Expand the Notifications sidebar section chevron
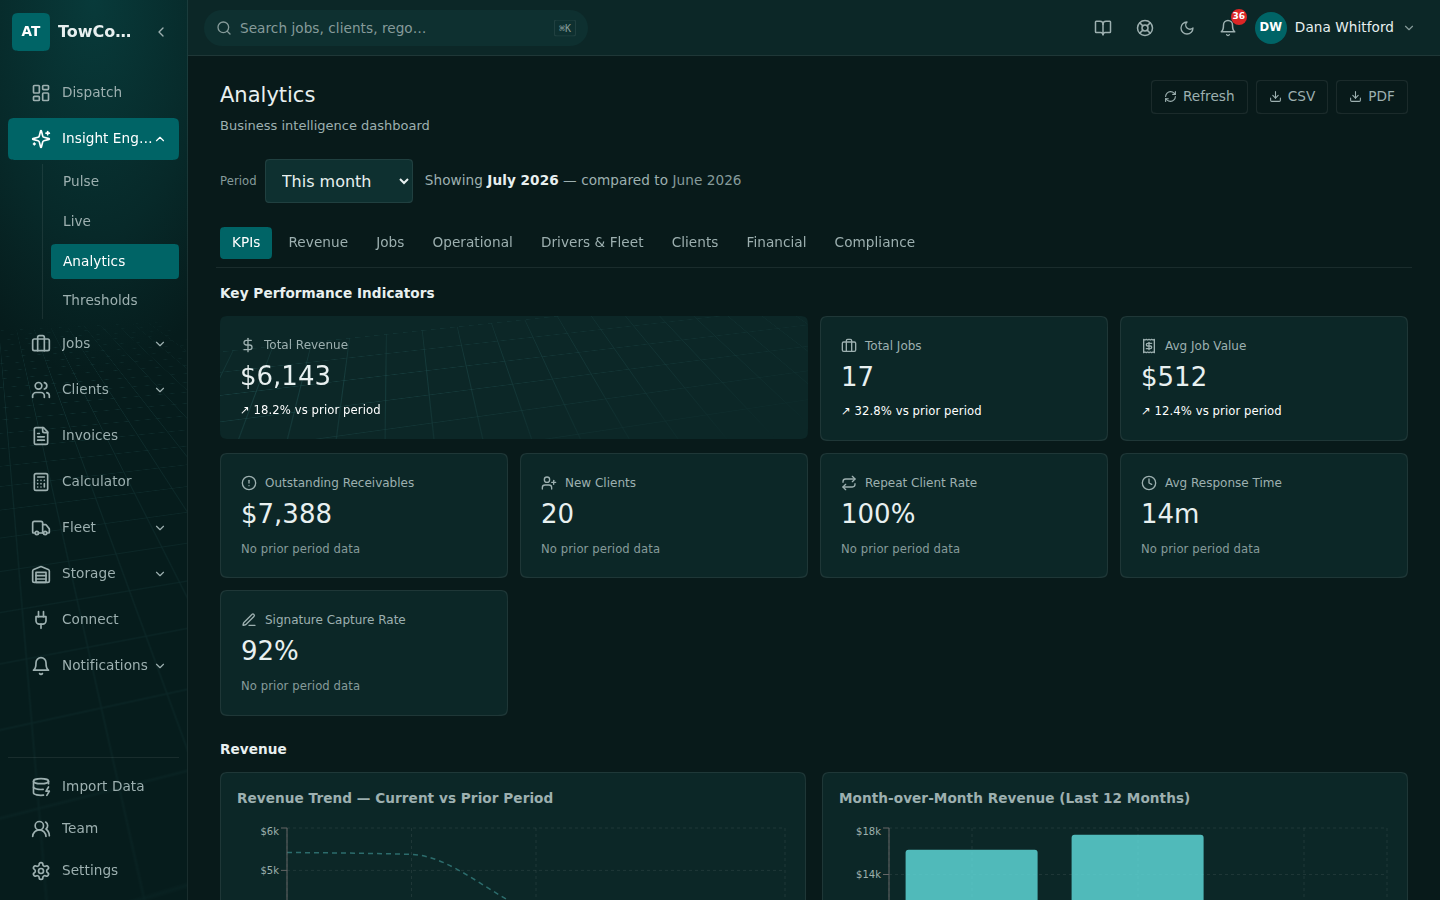 pyautogui.click(x=160, y=666)
